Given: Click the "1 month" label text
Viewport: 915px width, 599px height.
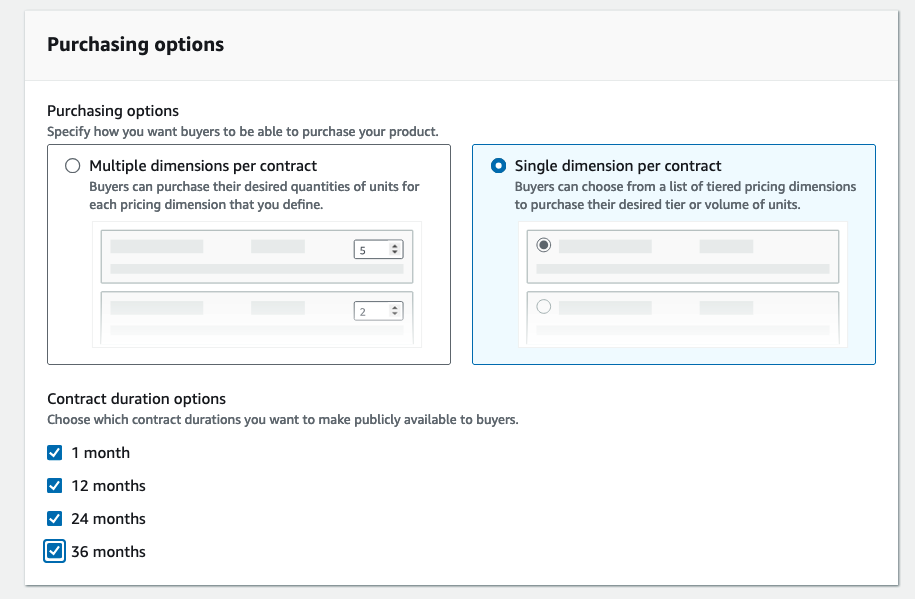Looking at the screenshot, I should click(x=100, y=453).
